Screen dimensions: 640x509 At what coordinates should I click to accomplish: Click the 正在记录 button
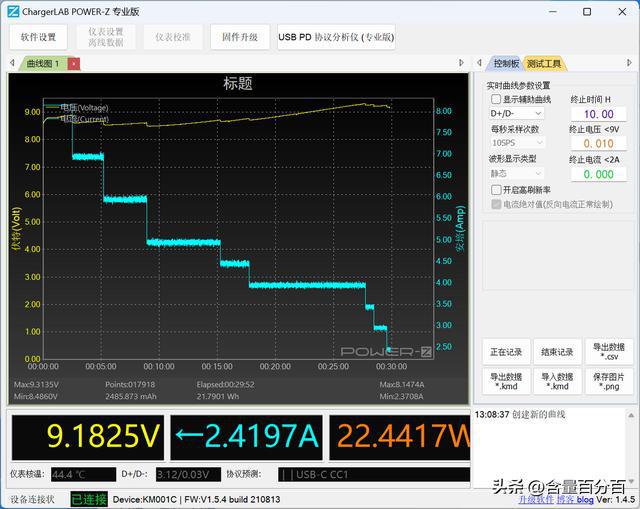[x=506, y=351]
